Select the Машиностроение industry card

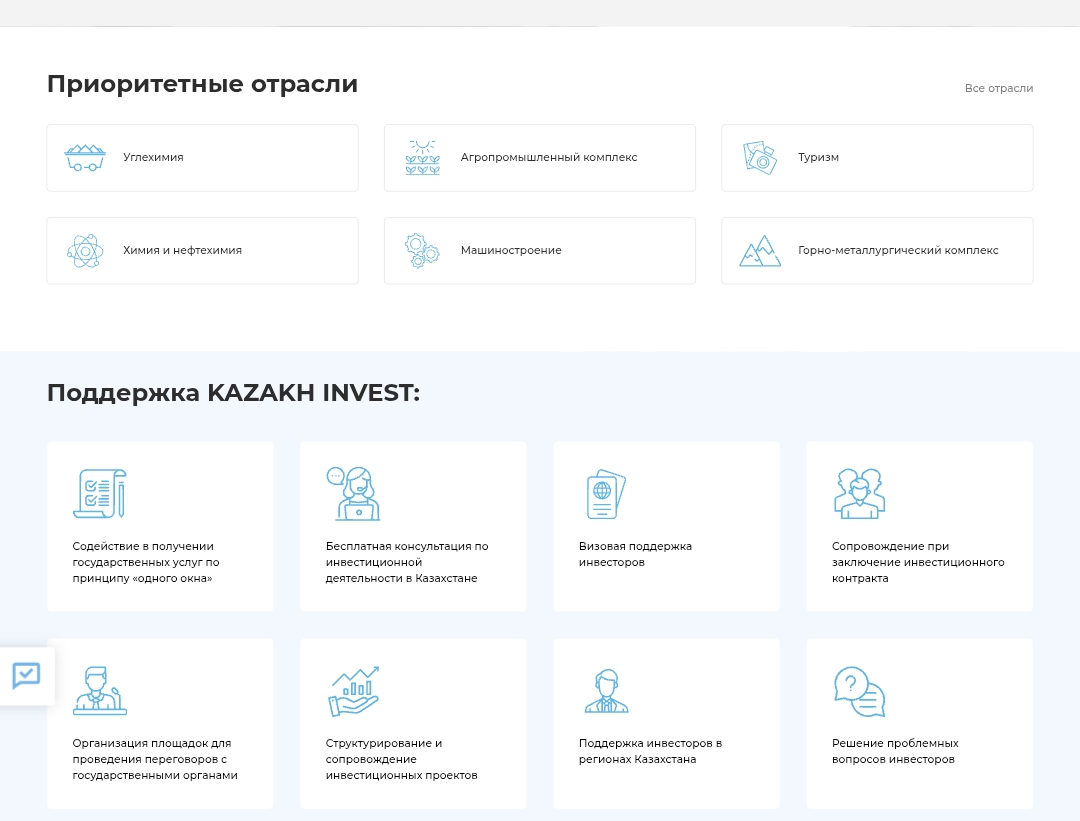tap(540, 251)
